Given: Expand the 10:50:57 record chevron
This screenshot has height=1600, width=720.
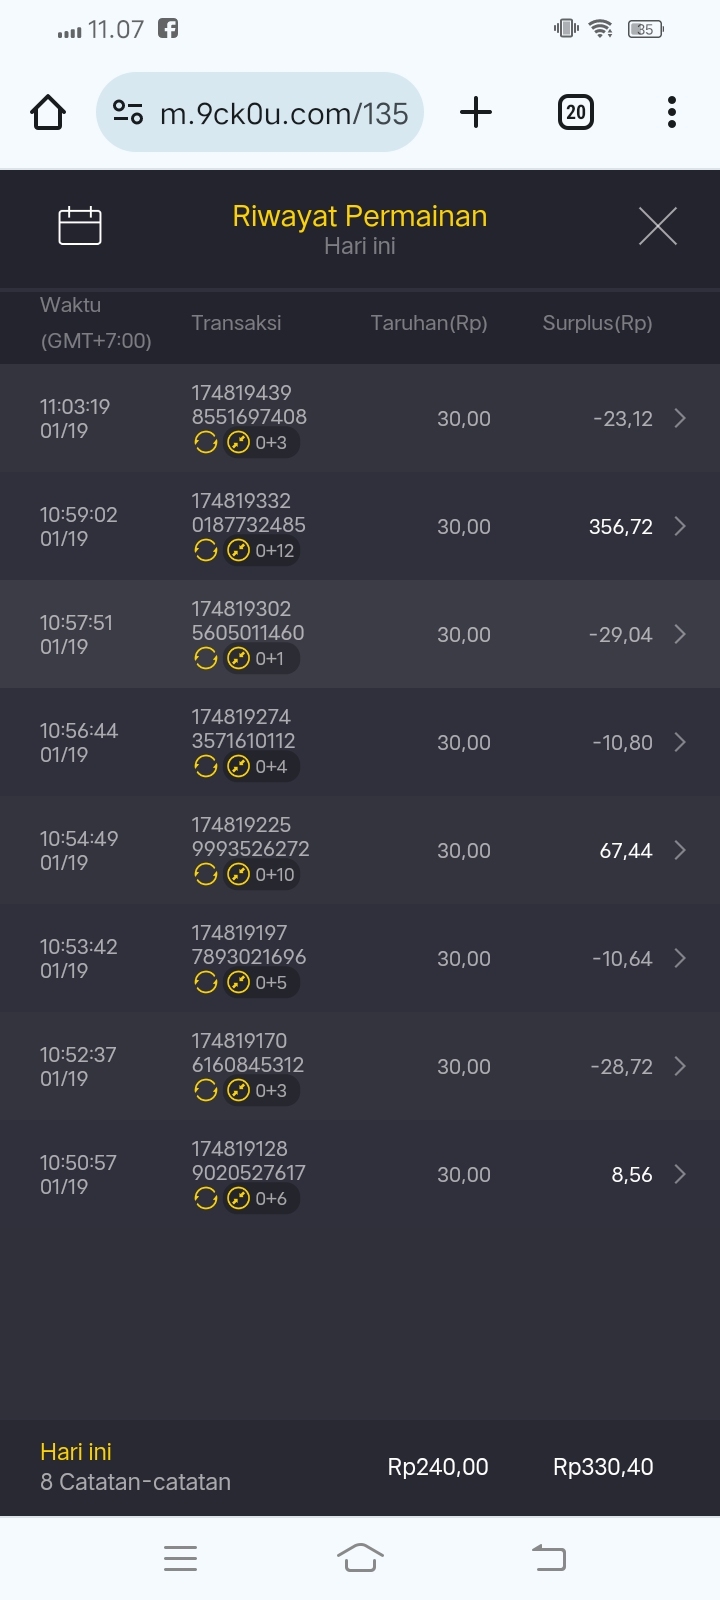Looking at the screenshot, I should [x=680, y=1174].
